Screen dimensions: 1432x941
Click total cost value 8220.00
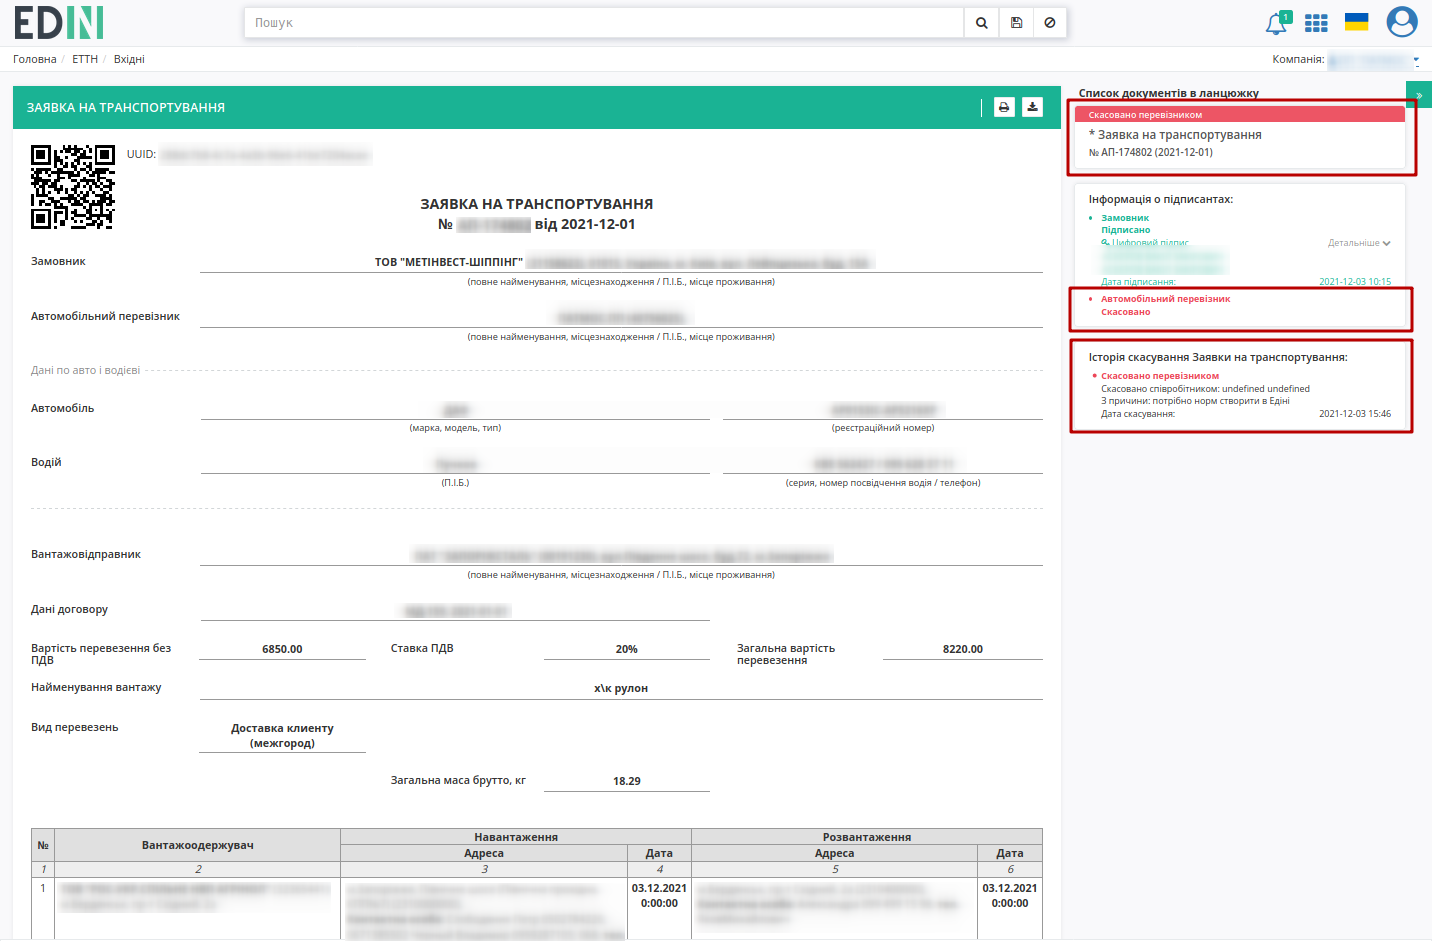pos(963,649)
